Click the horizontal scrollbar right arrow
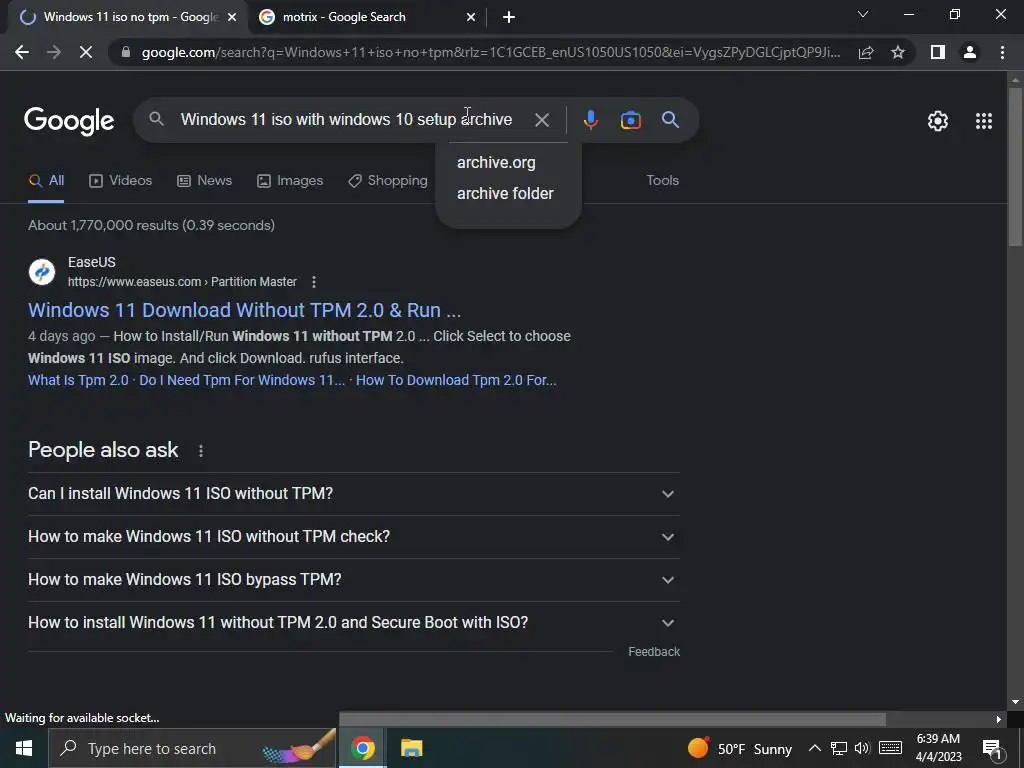The height and width of the screenshot is (768, 1024). [999, 720]
